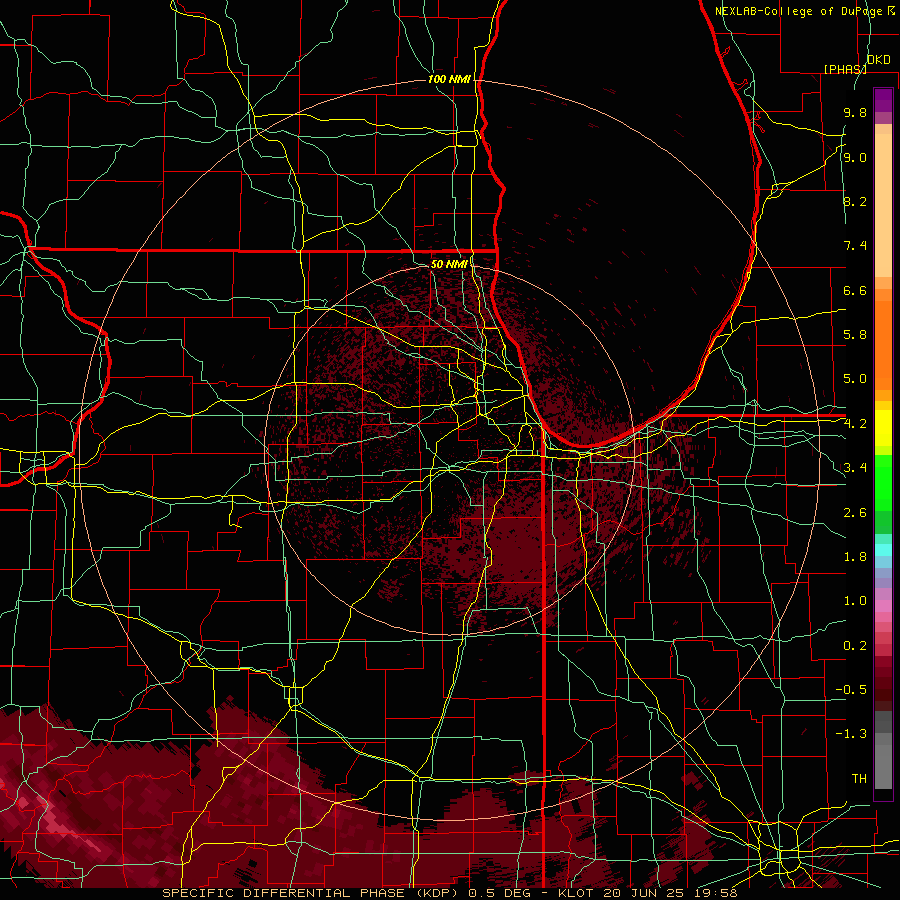Click the 0.5 DEG elevation text

499,893
